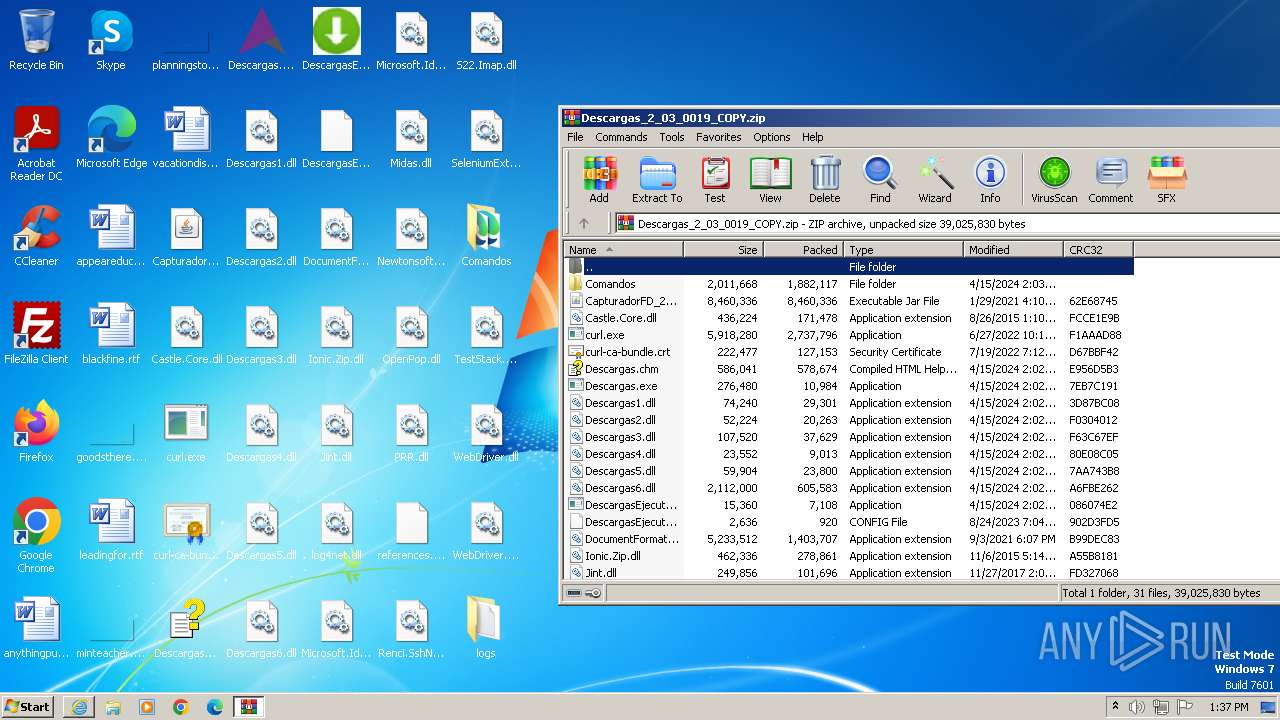Click the Delete trash icon in WinRAR

pos(825,180)
